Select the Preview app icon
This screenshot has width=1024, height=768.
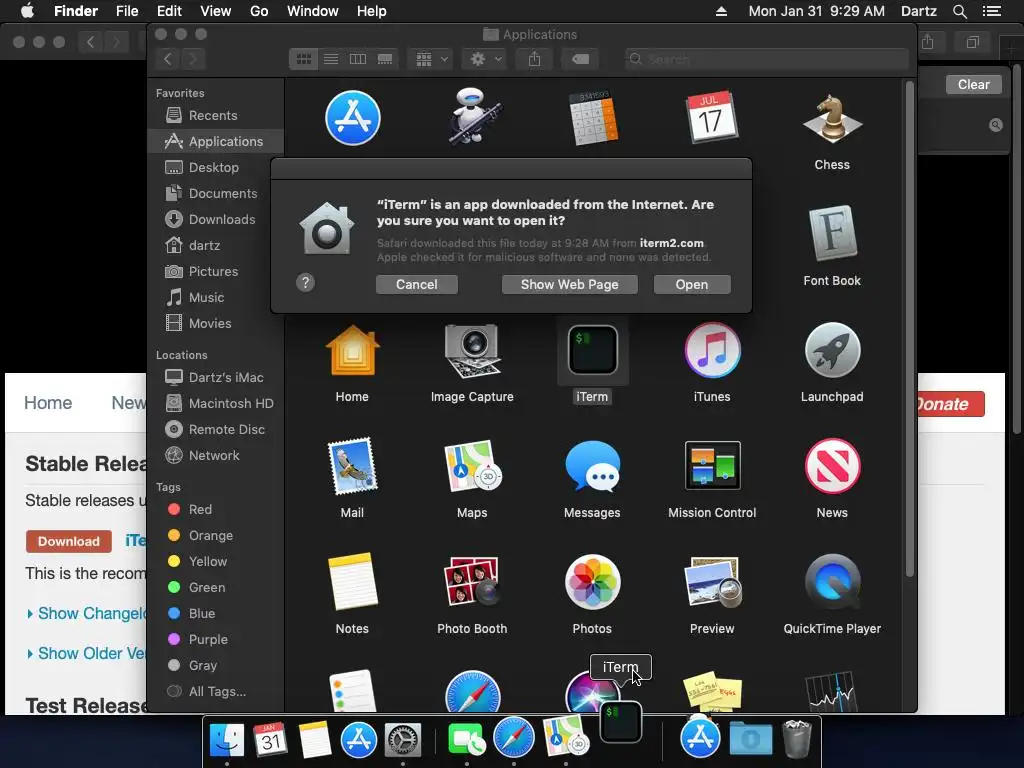[712, 582]
